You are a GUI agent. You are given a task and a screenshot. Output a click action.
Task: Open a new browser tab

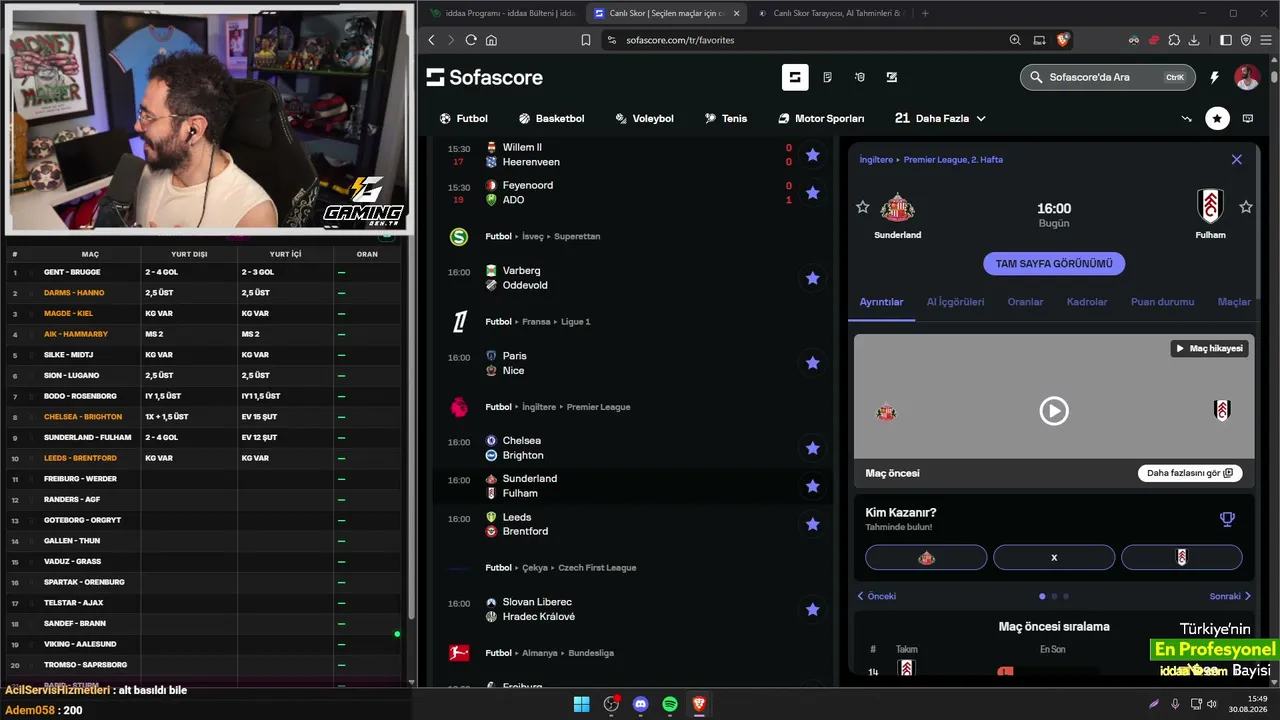pos(925,13)
